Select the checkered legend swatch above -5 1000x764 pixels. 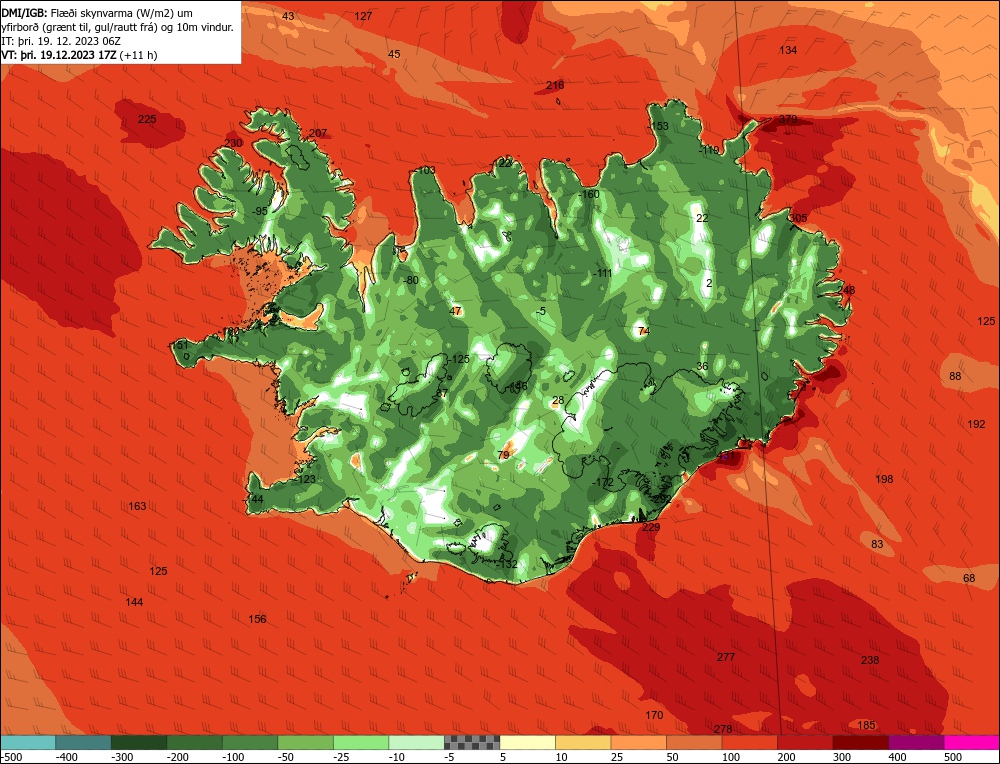tap(472, 742)
